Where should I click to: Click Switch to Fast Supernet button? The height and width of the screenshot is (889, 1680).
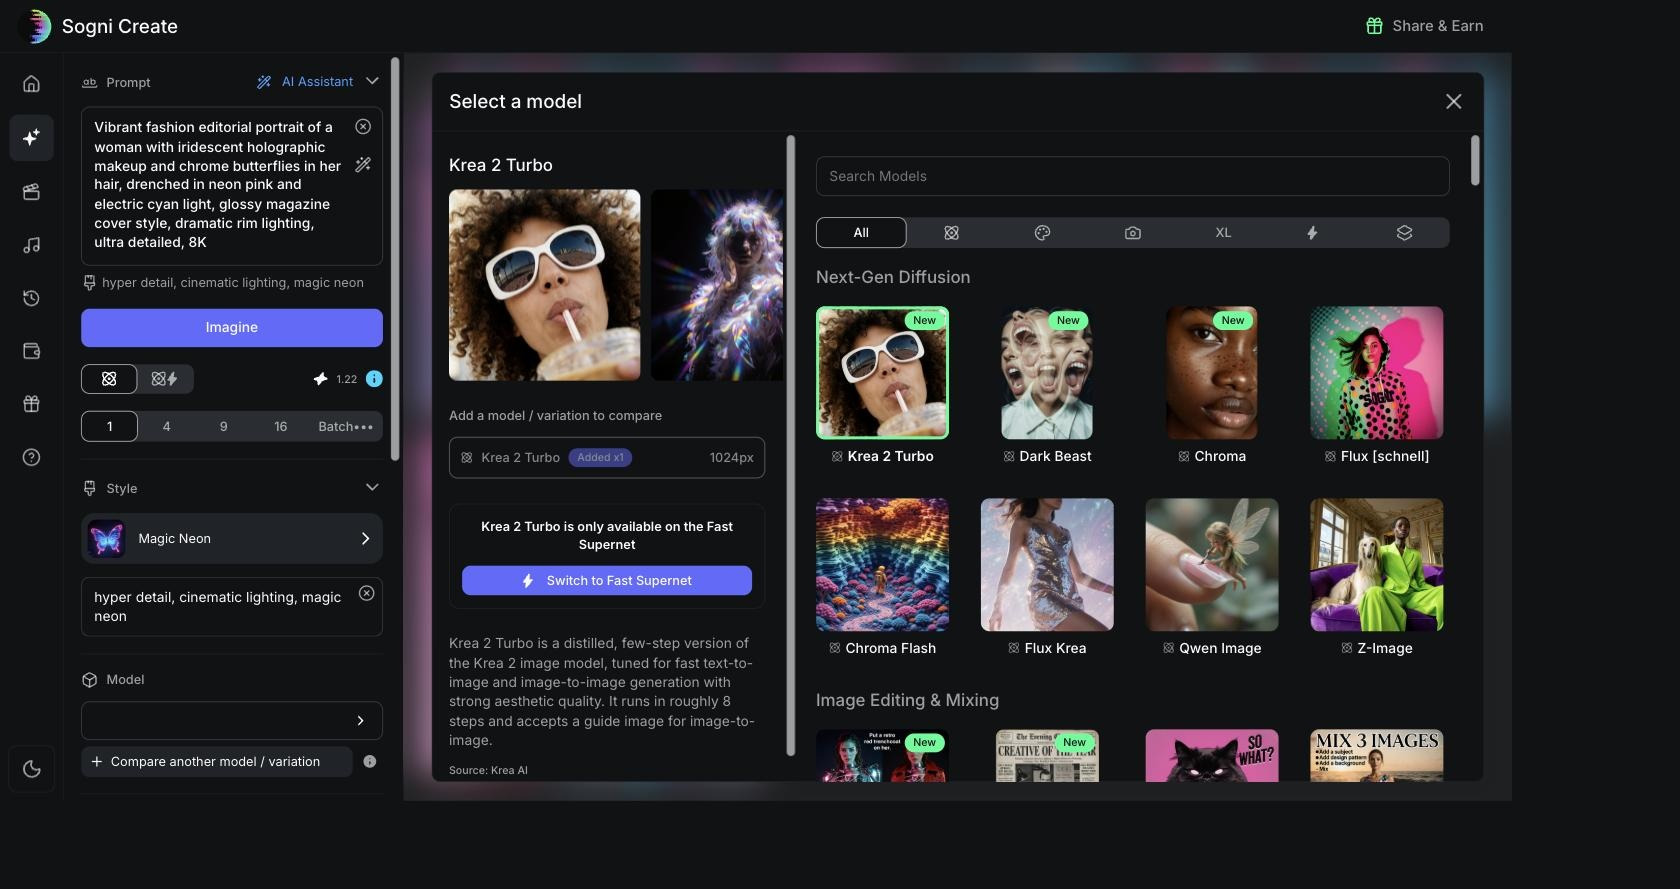point(607,581)
